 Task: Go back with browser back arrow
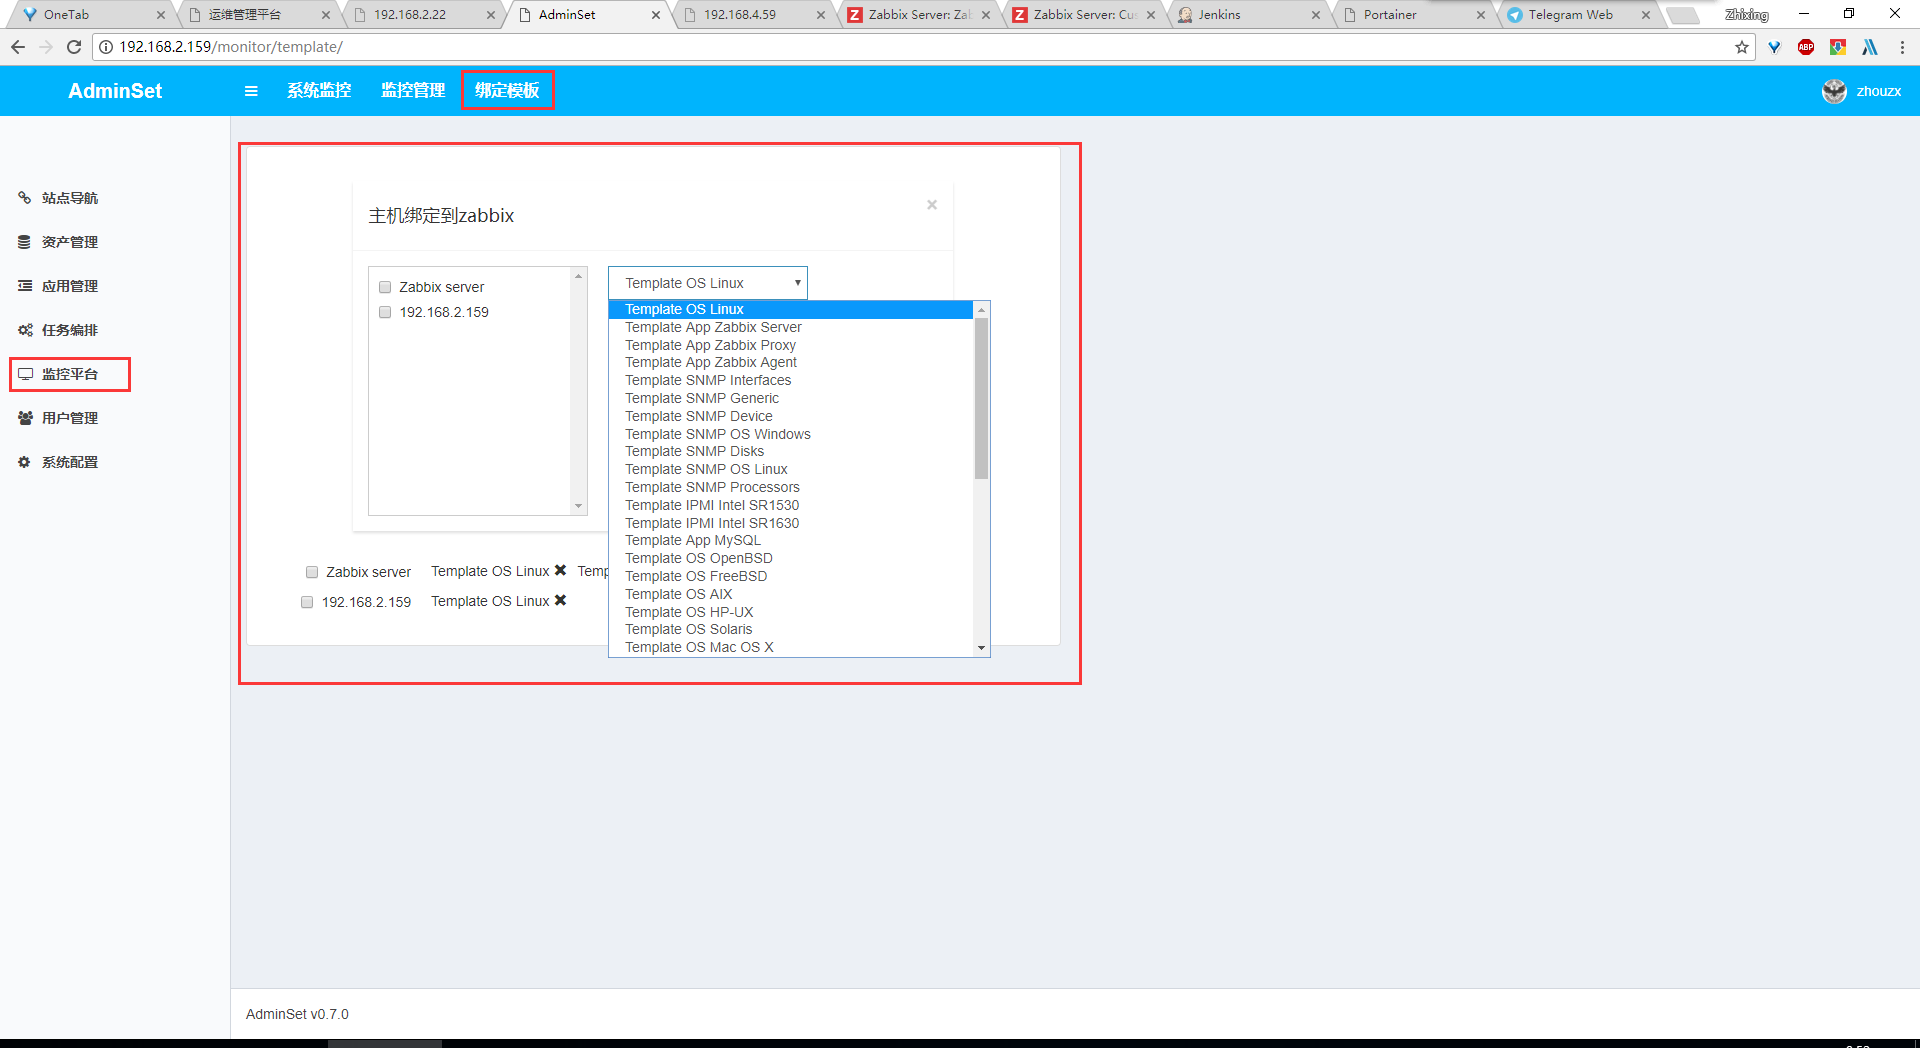[18, 47]
